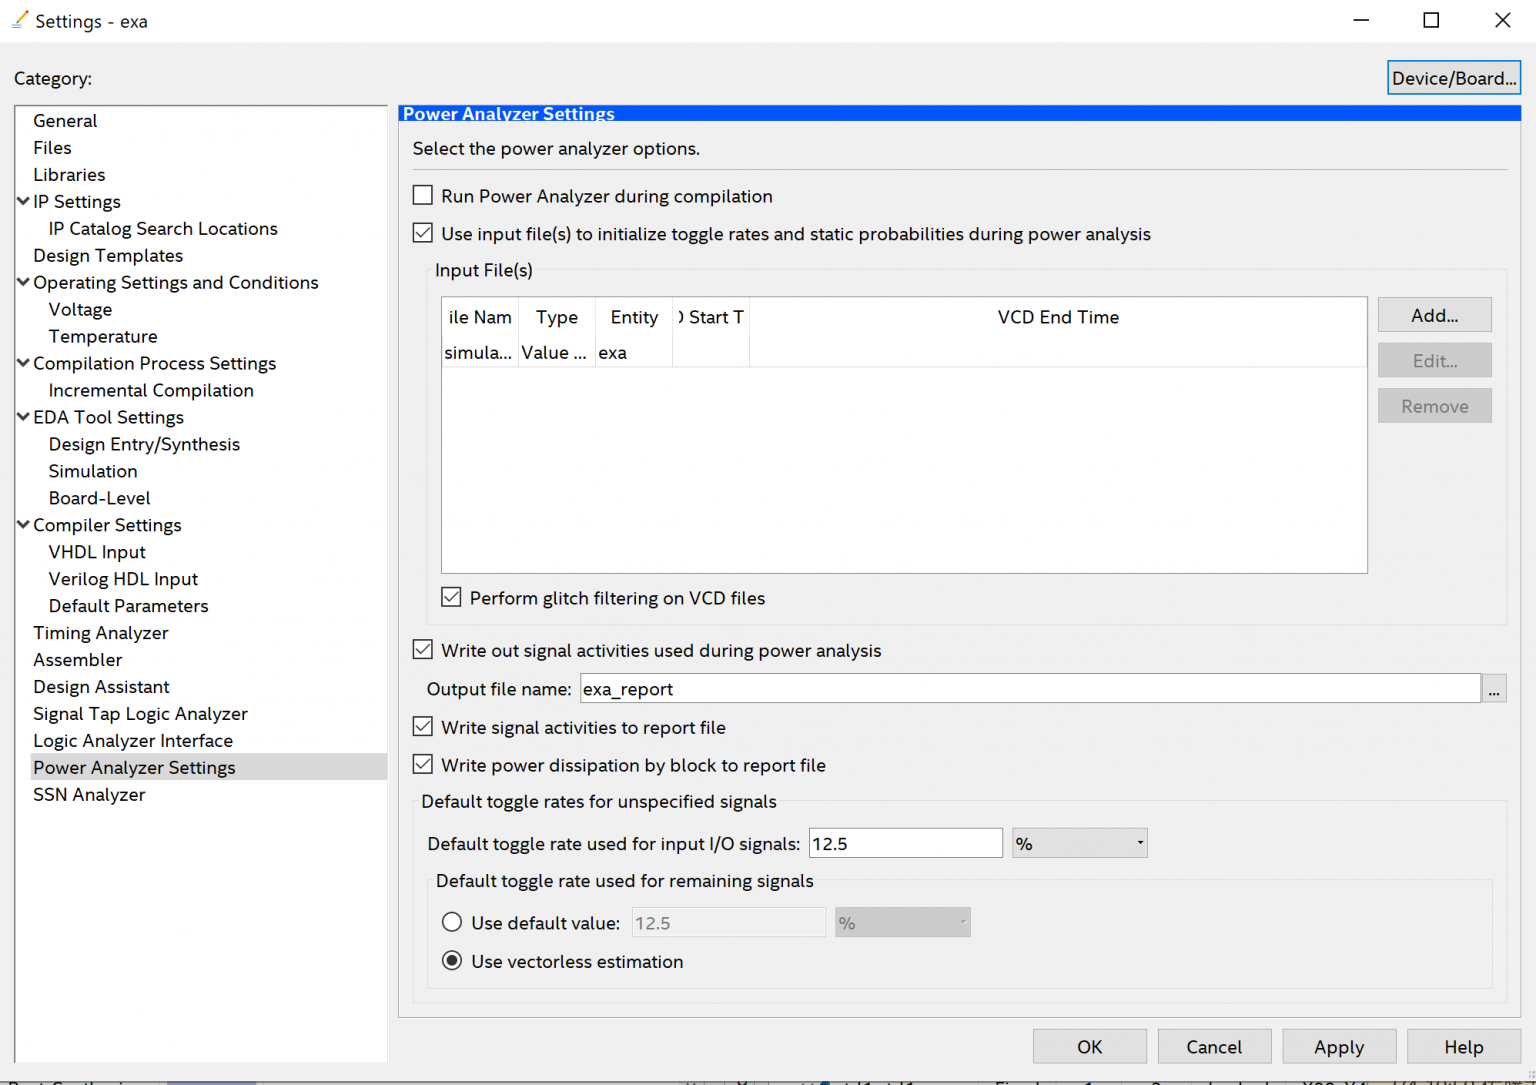Click the Output file name text field

click(x=1030, y=689)
